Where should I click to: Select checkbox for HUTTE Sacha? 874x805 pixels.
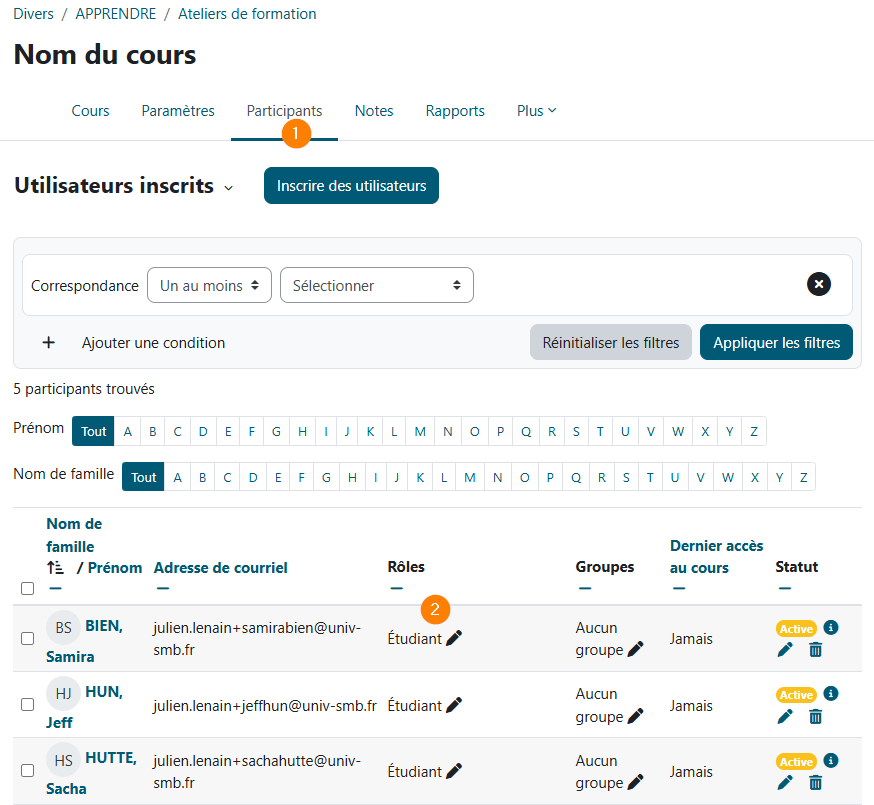pos(27,770)
